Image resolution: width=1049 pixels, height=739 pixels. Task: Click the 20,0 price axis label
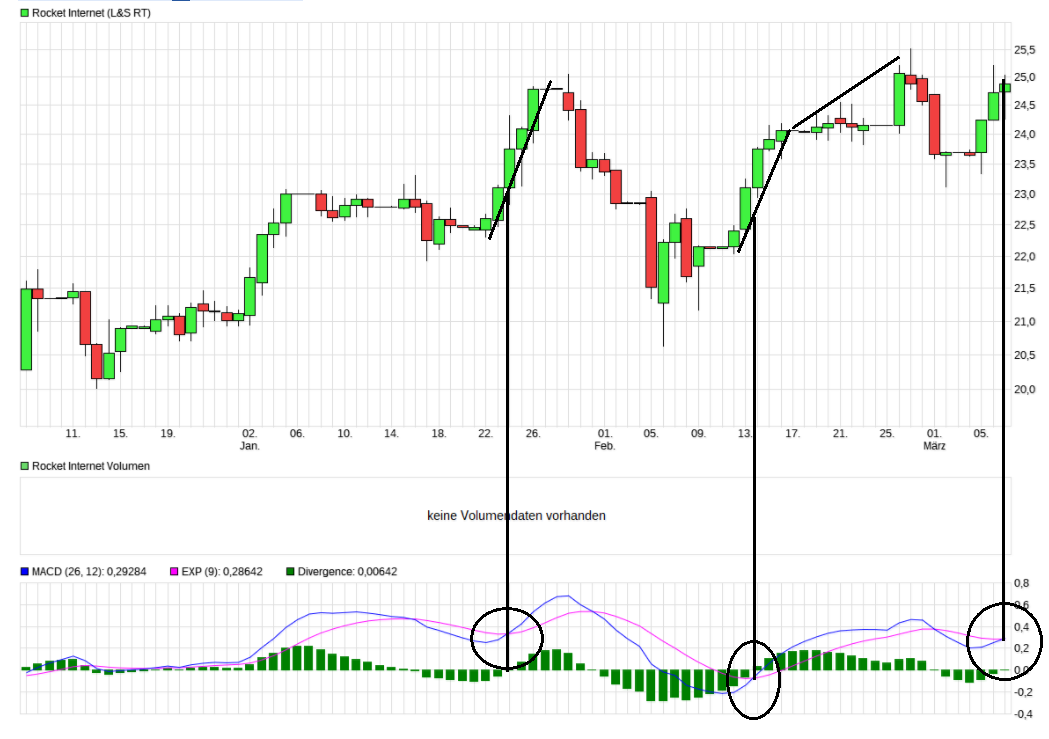(1025, 390)
